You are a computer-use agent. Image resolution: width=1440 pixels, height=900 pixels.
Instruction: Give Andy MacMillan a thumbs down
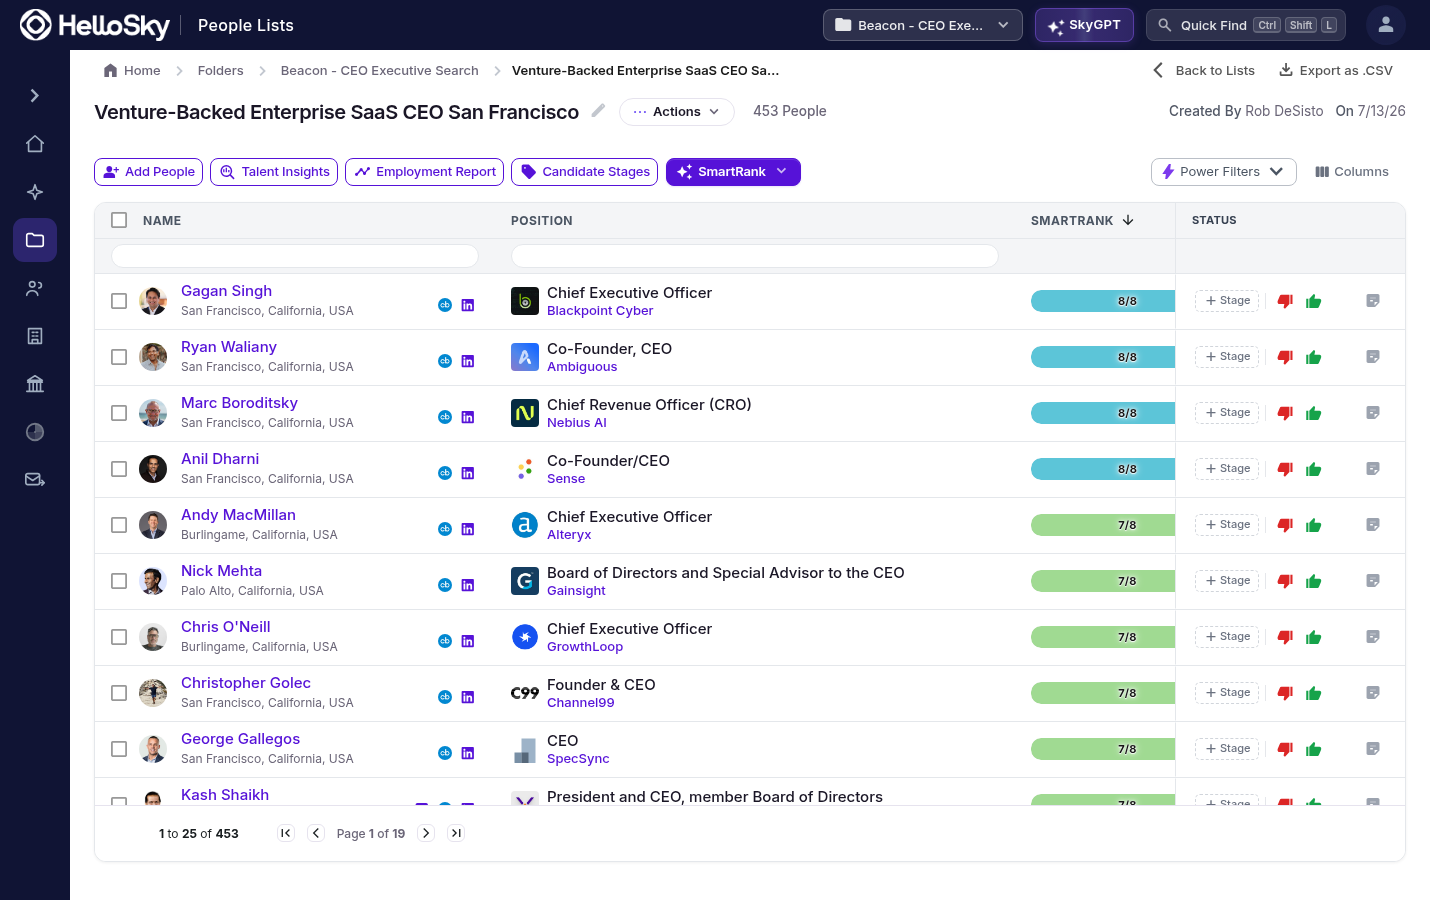(x=1286, y=525)
